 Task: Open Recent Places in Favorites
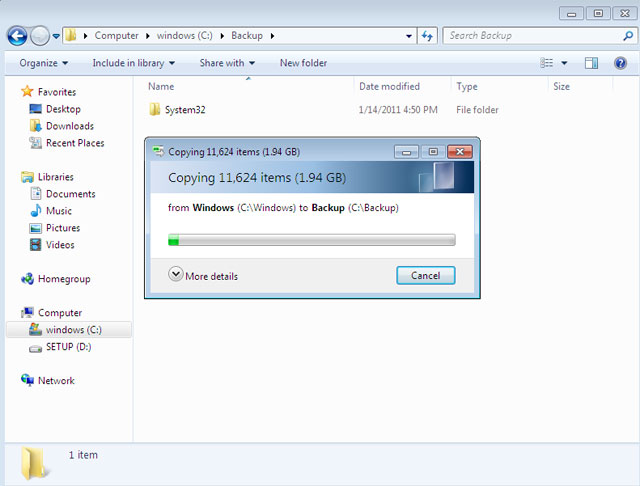[75, 143]
